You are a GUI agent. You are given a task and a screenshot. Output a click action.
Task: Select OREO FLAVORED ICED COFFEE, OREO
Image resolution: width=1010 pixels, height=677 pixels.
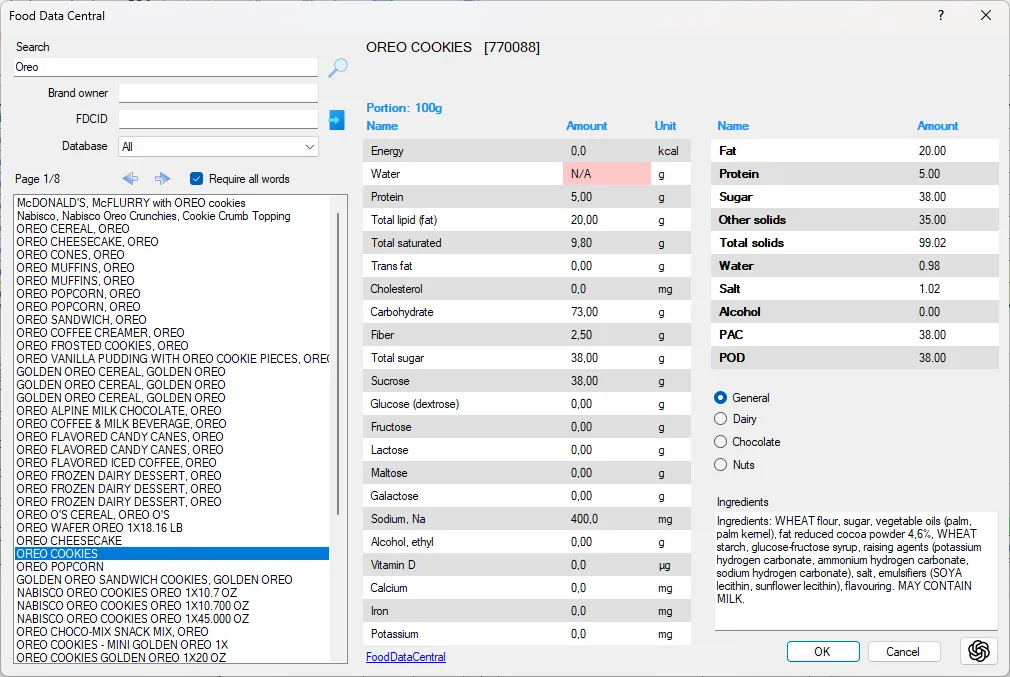(x=117, y=462)
